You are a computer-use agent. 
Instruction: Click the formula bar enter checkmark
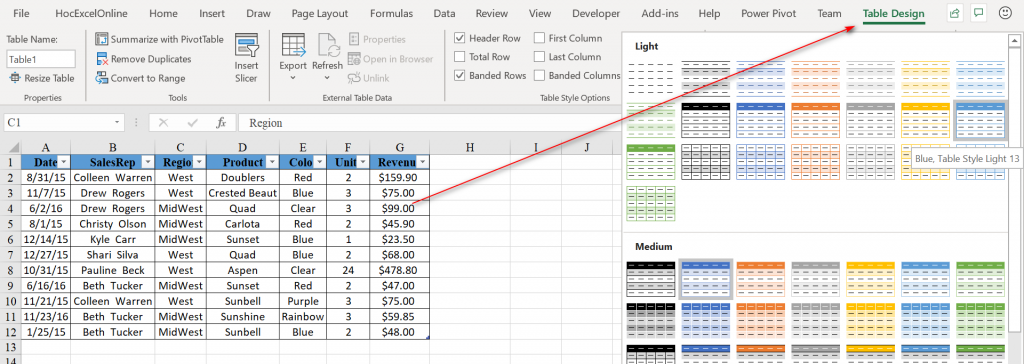click(x=193, y=122)
